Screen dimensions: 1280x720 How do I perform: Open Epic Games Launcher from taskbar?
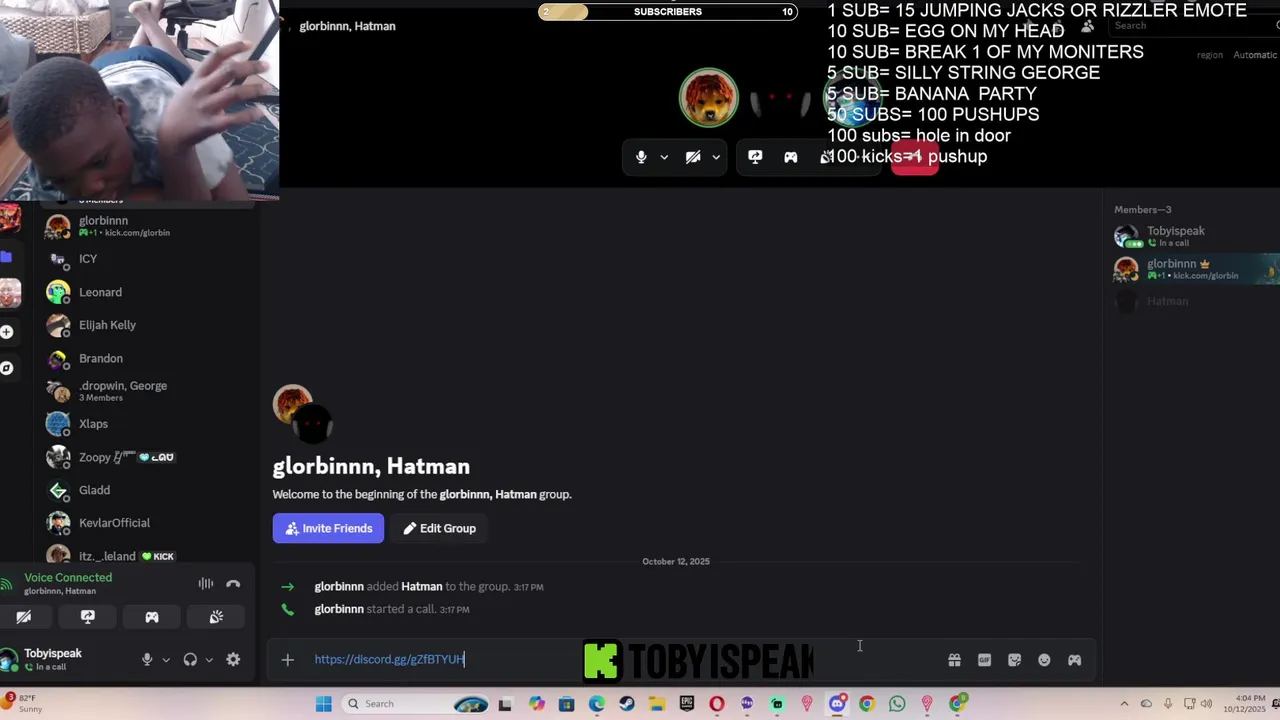[687, 704]
